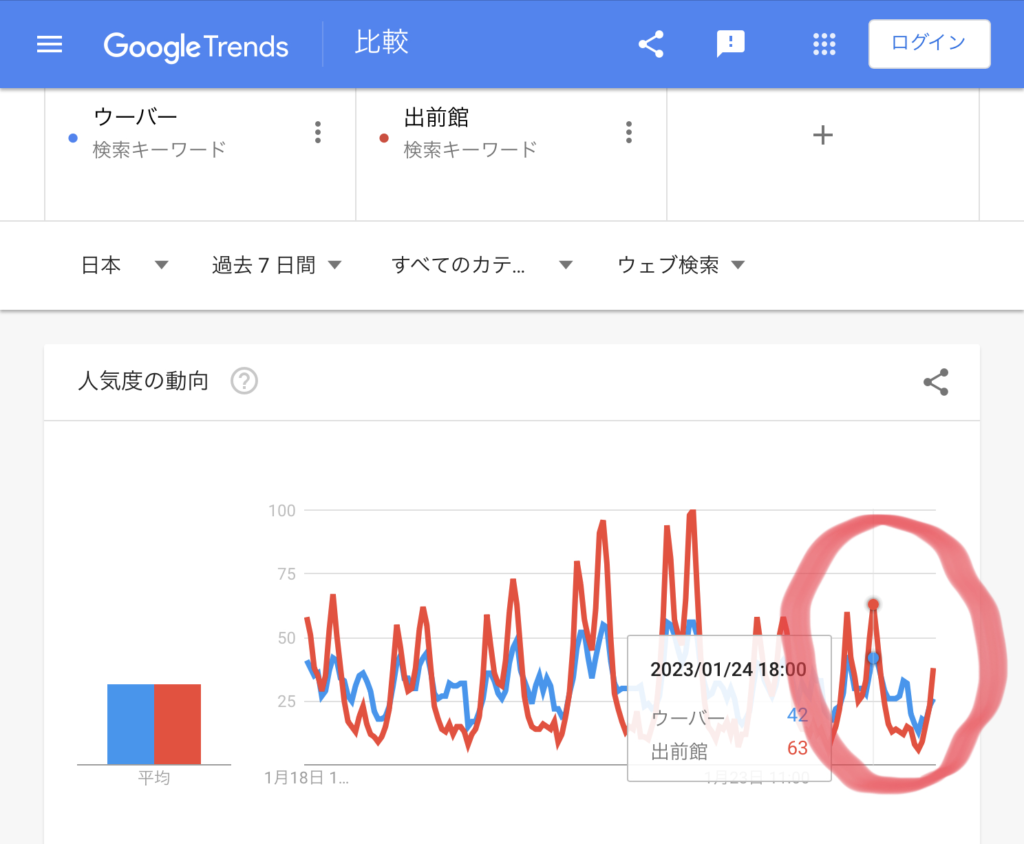The width and height of the screenshot is (1024, 844).
Task: Click the red data point at chart peak
Action: pos(873,604)
